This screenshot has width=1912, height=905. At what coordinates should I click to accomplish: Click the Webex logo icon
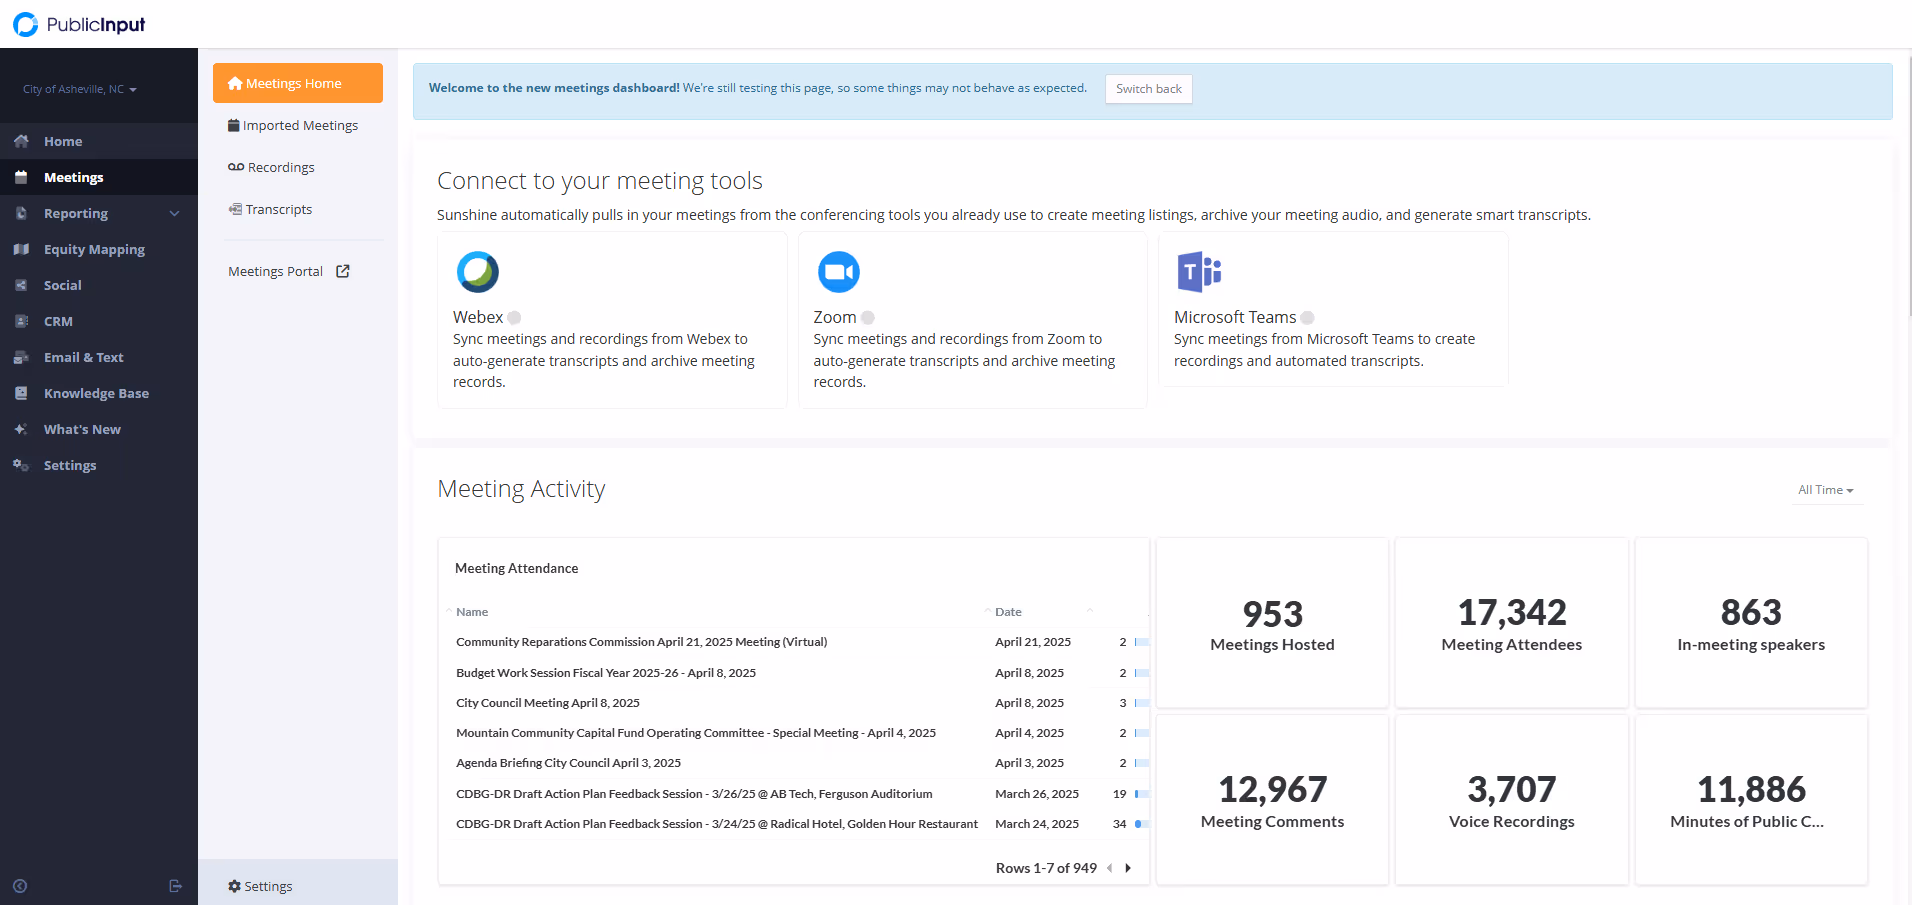click(x=478, y=272)
